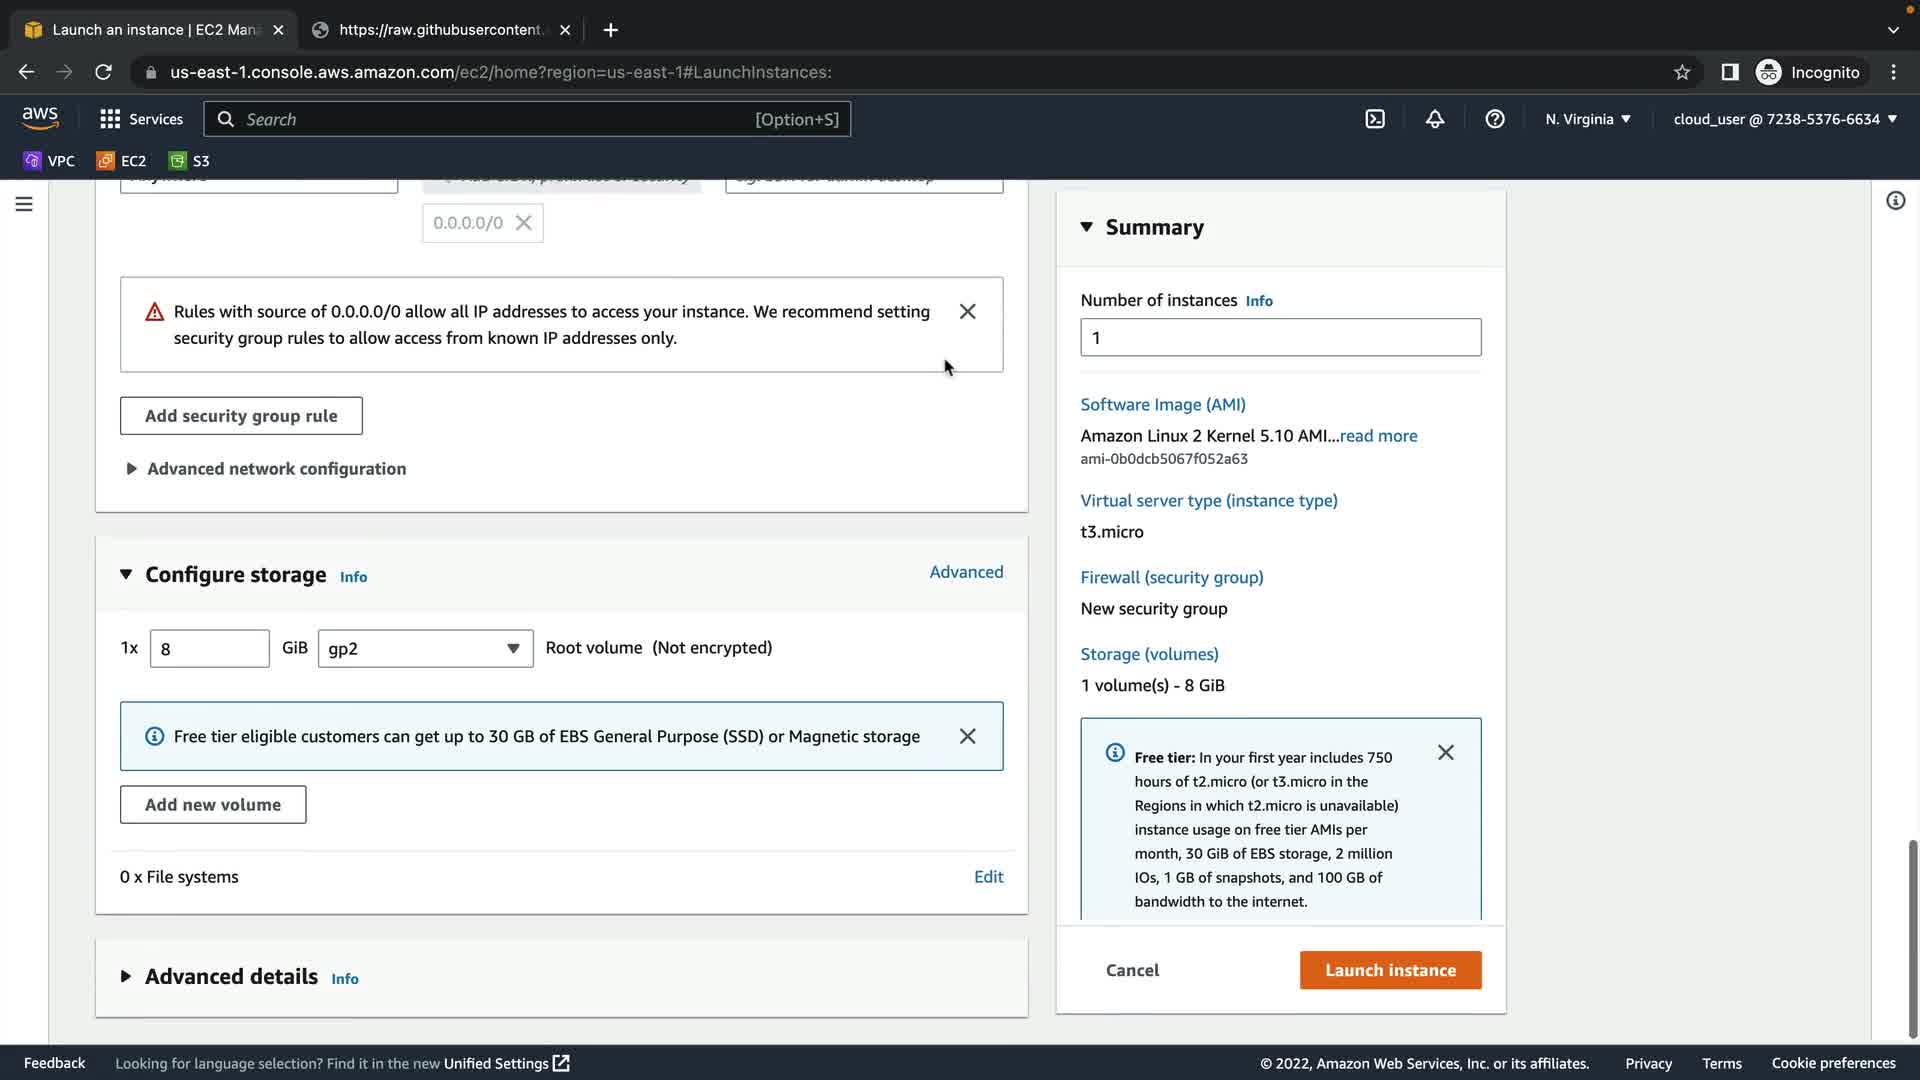Screen dimensions: 1920x1080
Task: Close the Free tier summary notice
Action: click(x=1445, y=753)
